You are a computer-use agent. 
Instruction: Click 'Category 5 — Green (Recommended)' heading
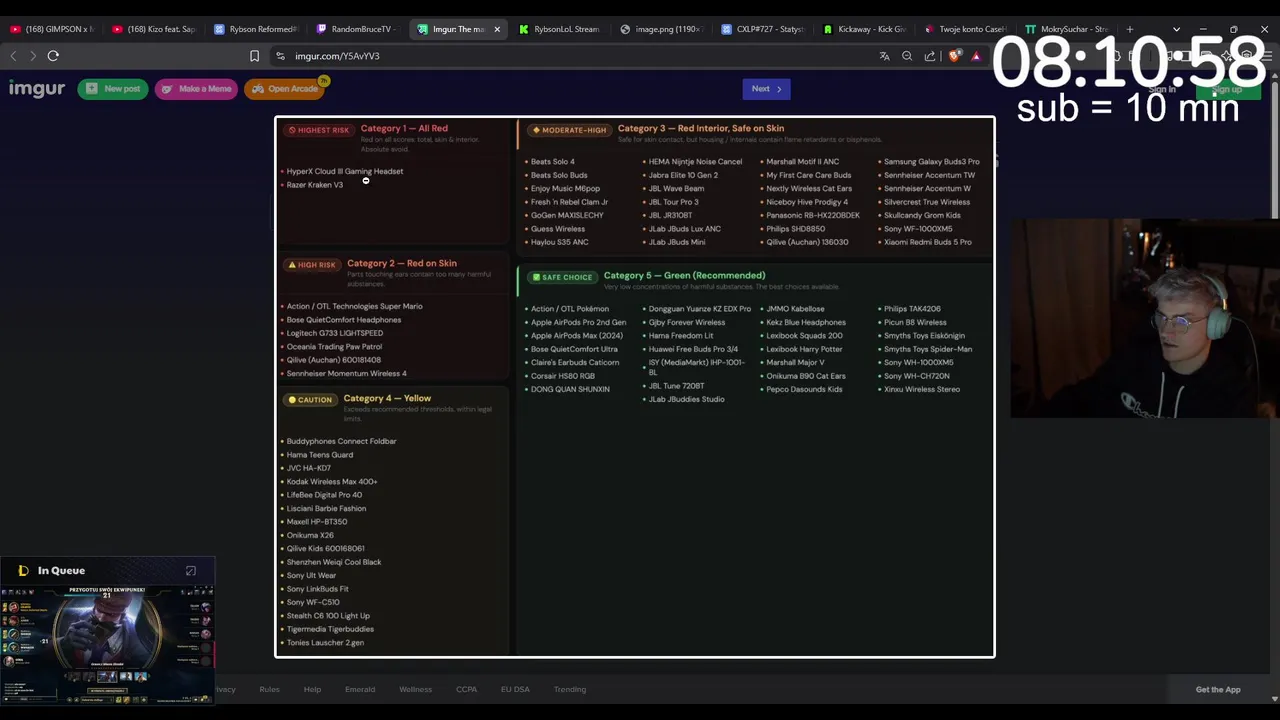point(685,276)
